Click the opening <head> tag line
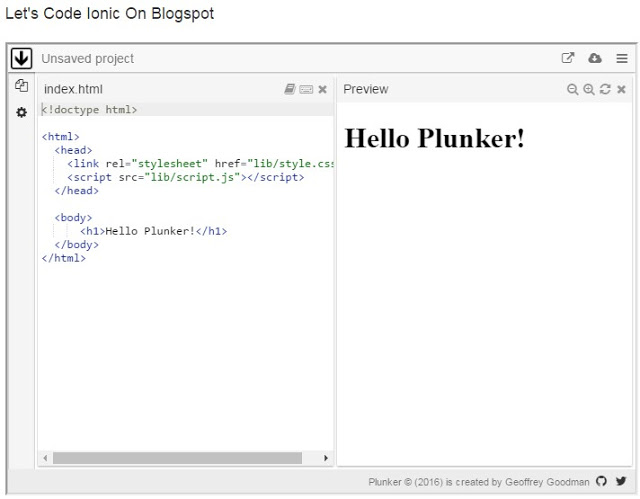This screenshot has height=499, width=640. (x=73, y=150)
